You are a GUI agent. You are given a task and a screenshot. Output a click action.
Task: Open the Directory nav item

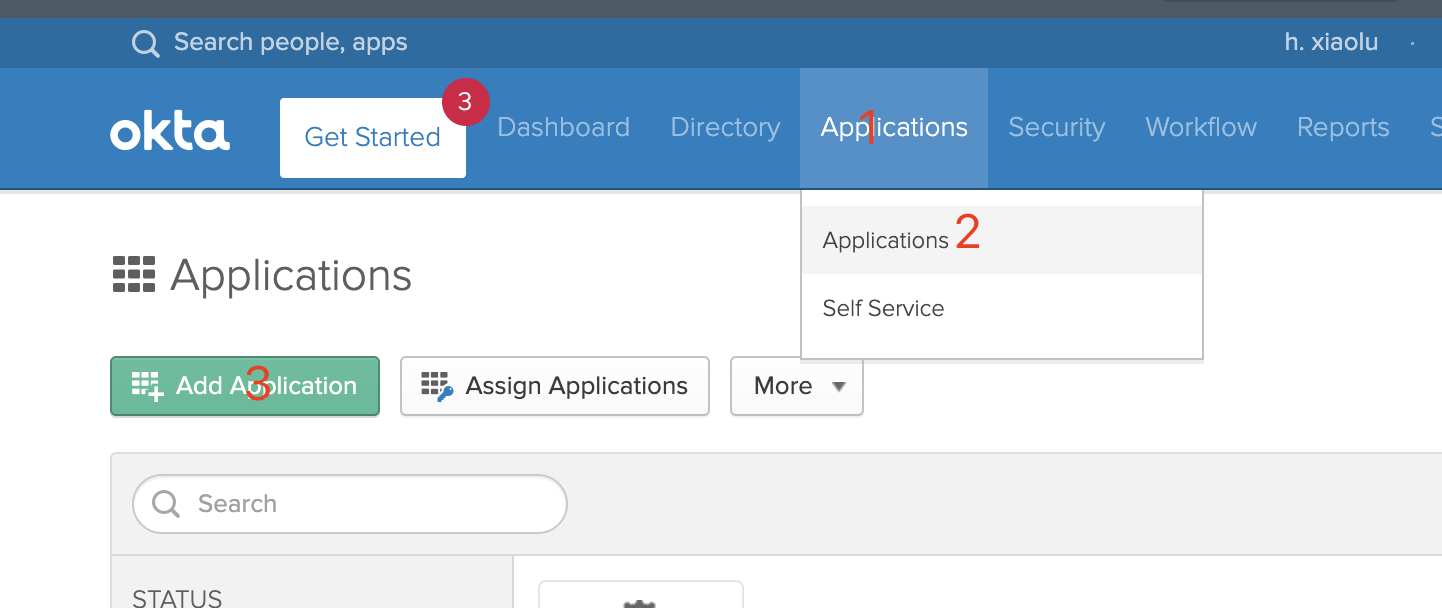tap(725, 128)
